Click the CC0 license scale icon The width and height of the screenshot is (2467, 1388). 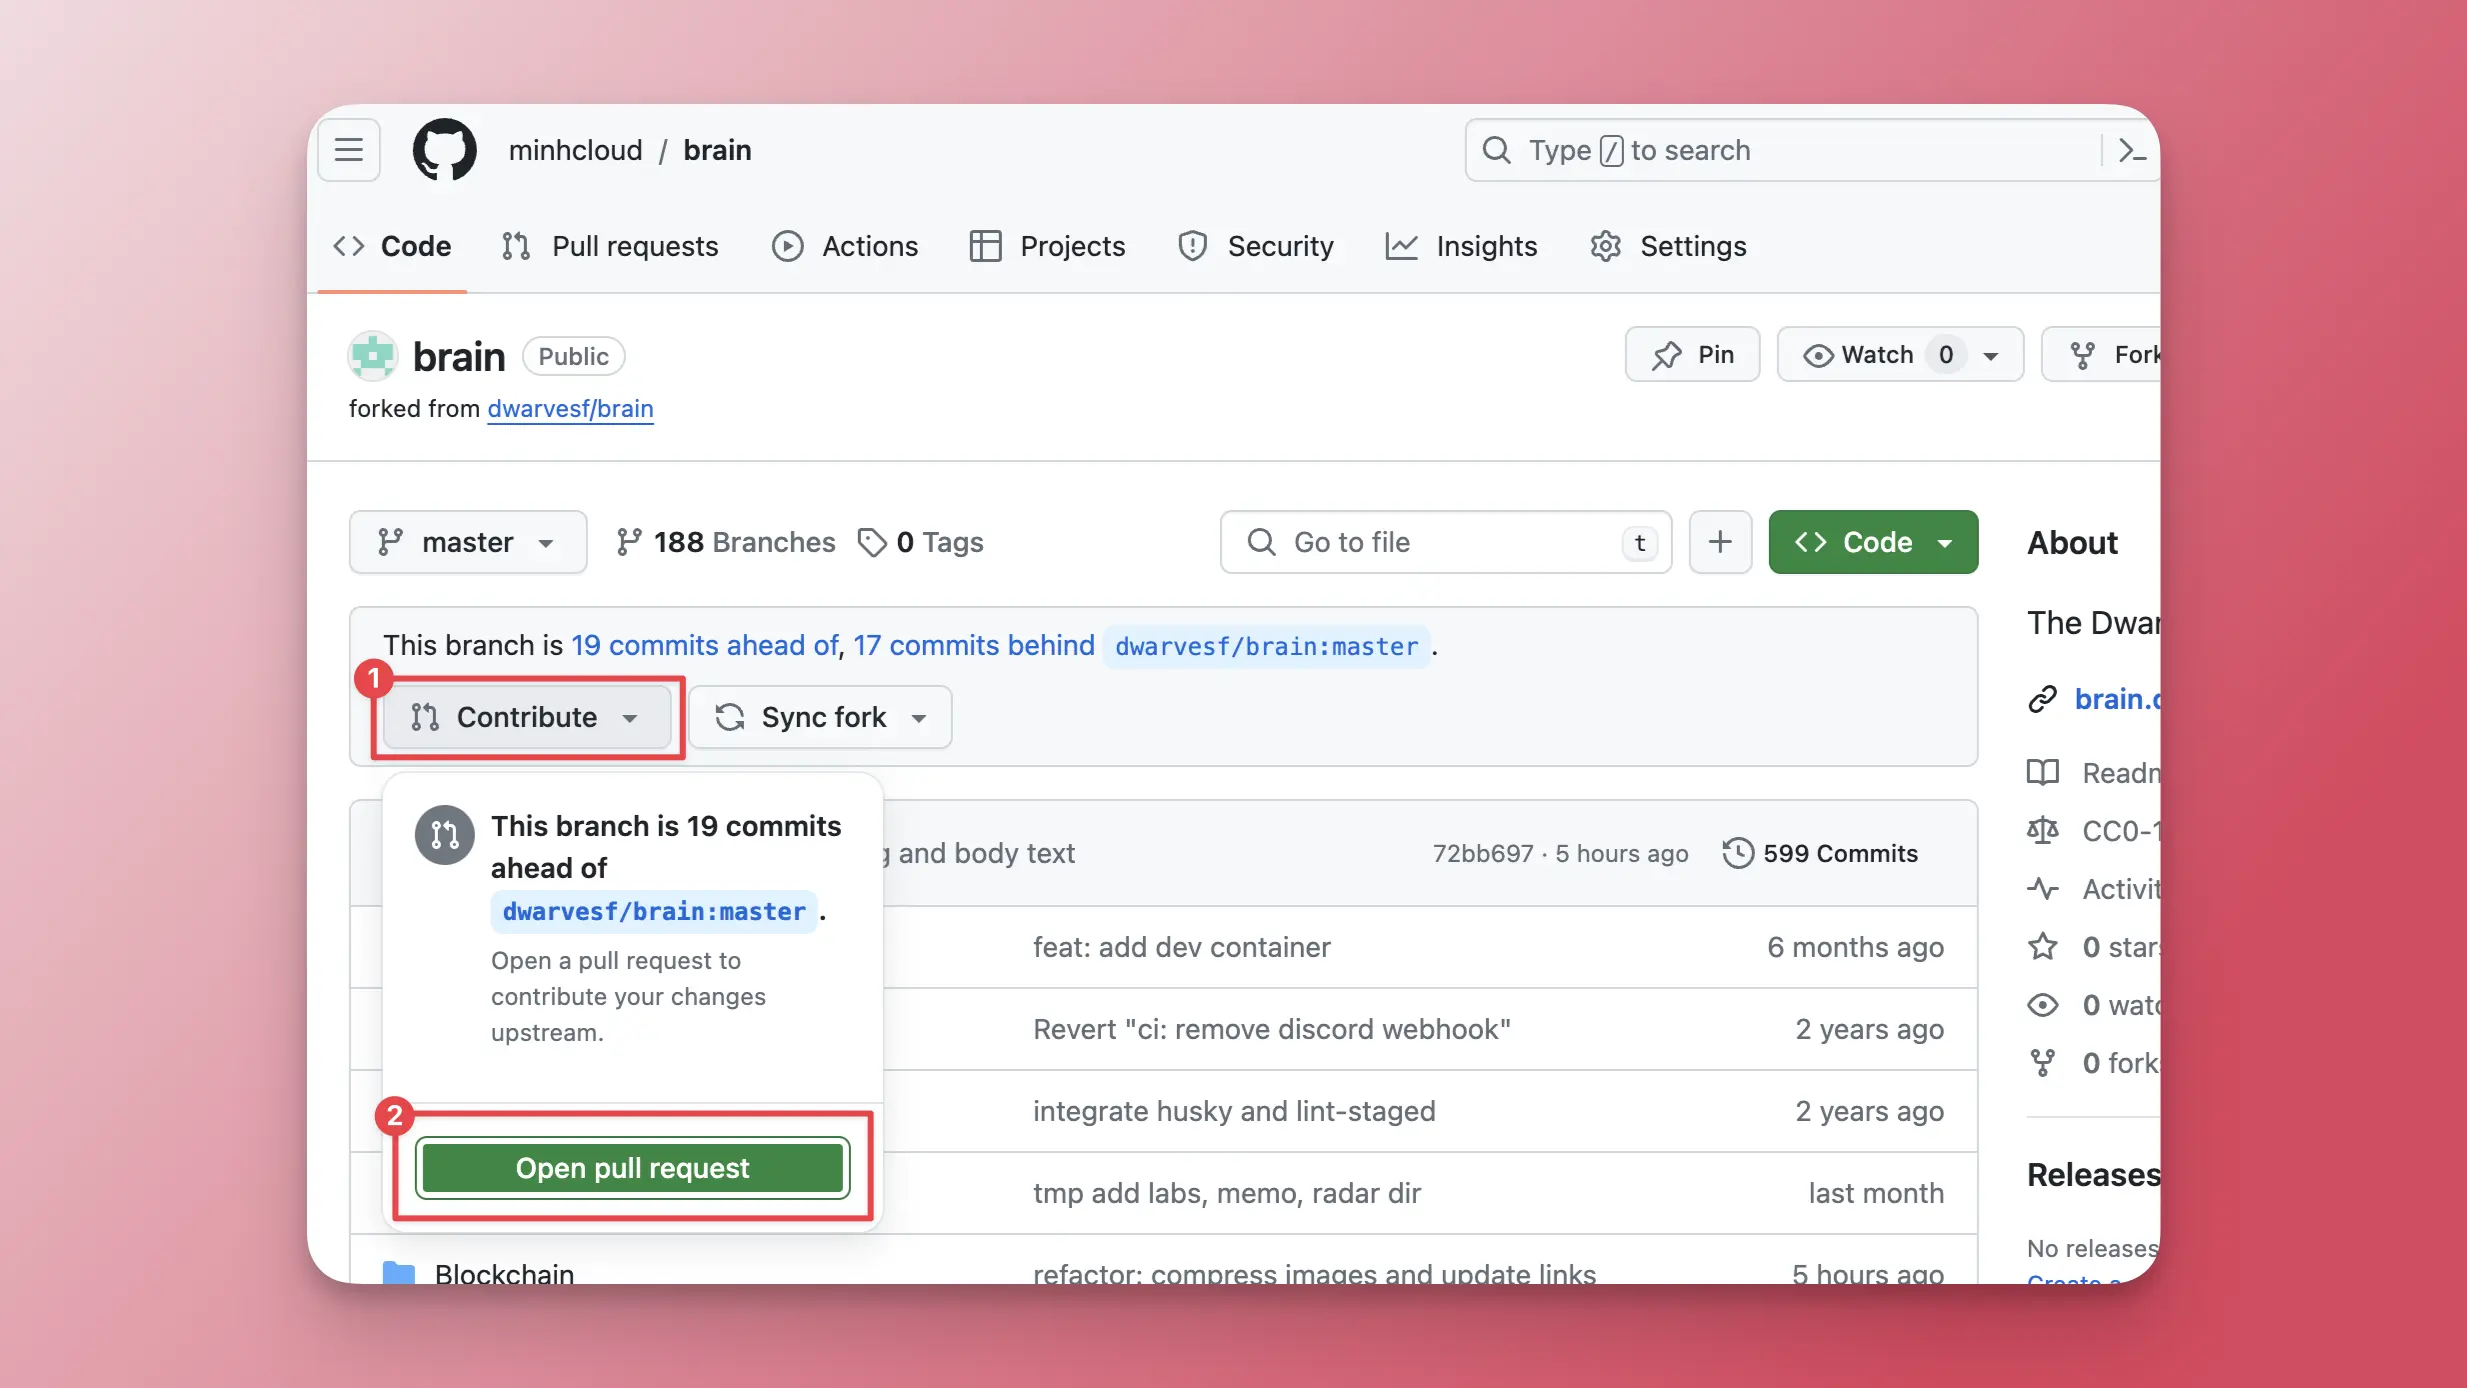2043,830
